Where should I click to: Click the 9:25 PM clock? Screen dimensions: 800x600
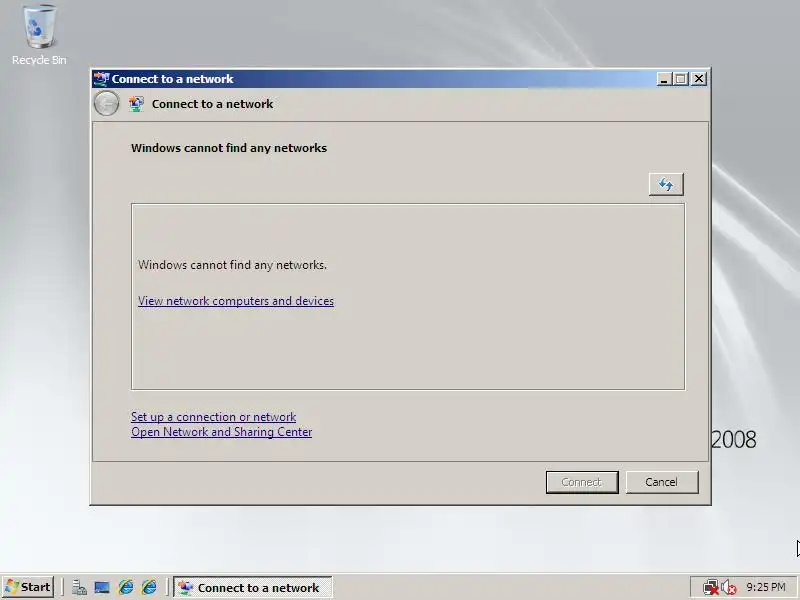(766, 587)
